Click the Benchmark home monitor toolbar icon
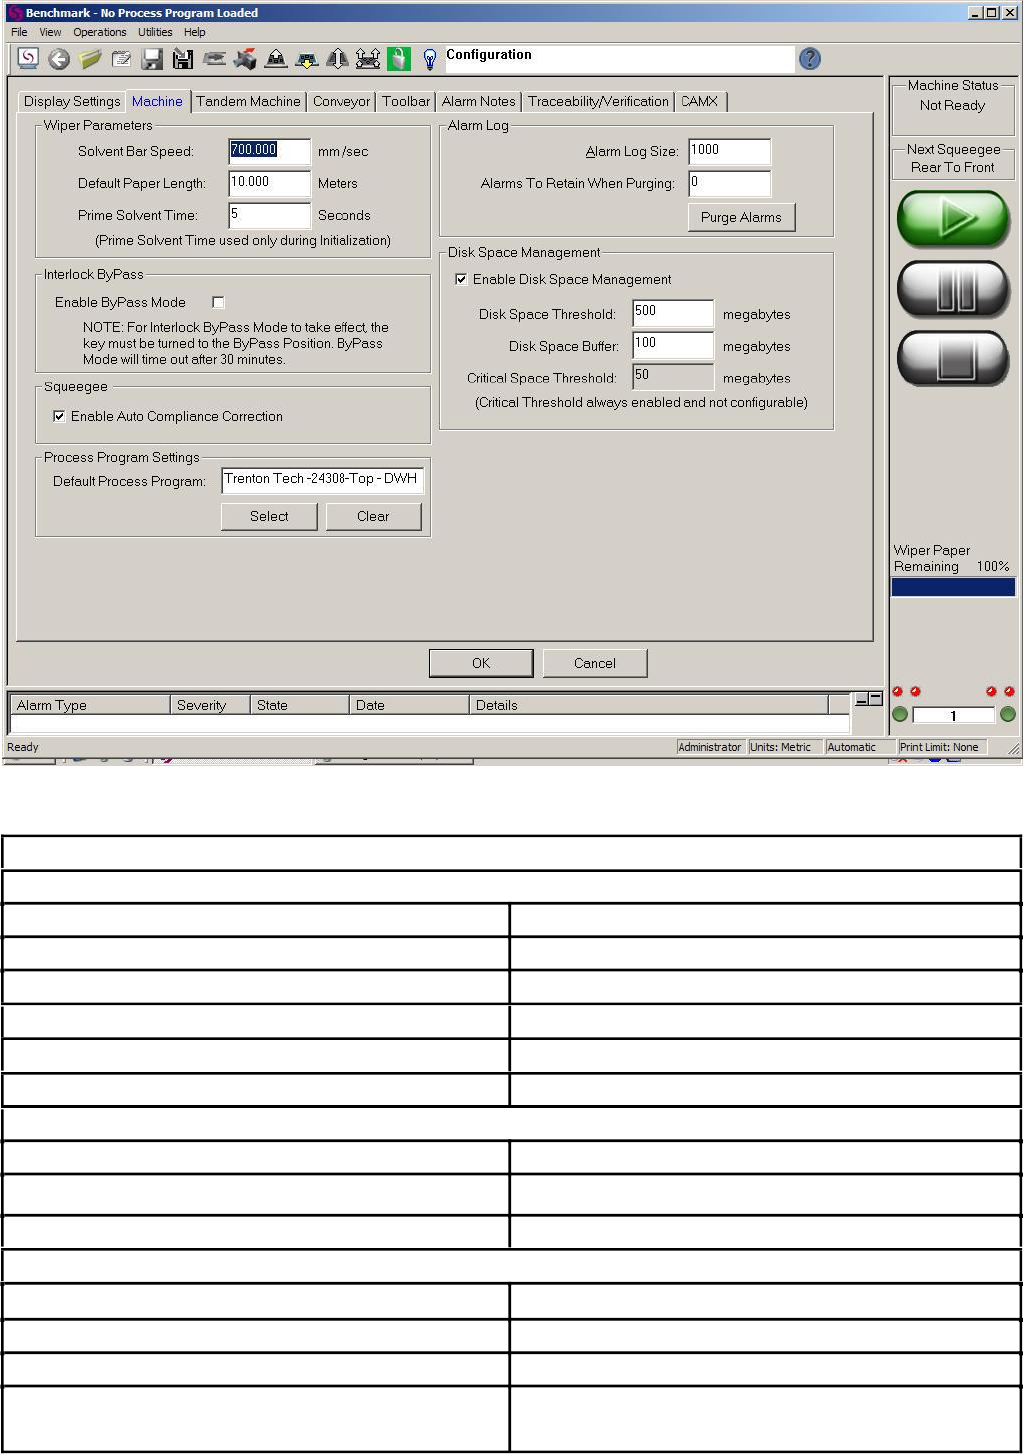Screen dimensions: 1023x1454 pyautogui.click(x=28, y=59)
